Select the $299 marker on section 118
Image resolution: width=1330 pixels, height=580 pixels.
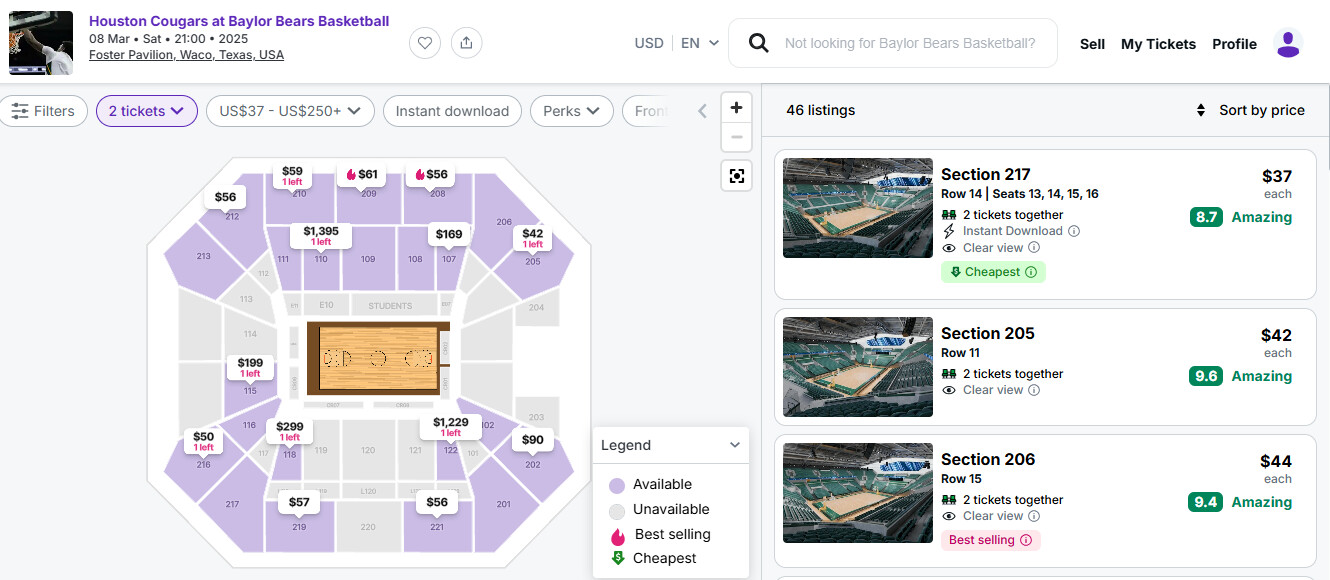click(x=289, y=431)
